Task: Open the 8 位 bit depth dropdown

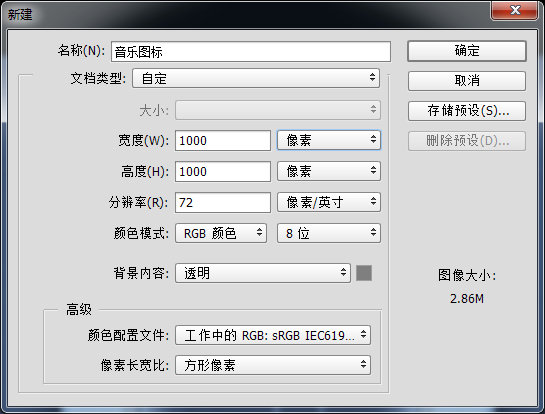Action: (x=329, y=233)
